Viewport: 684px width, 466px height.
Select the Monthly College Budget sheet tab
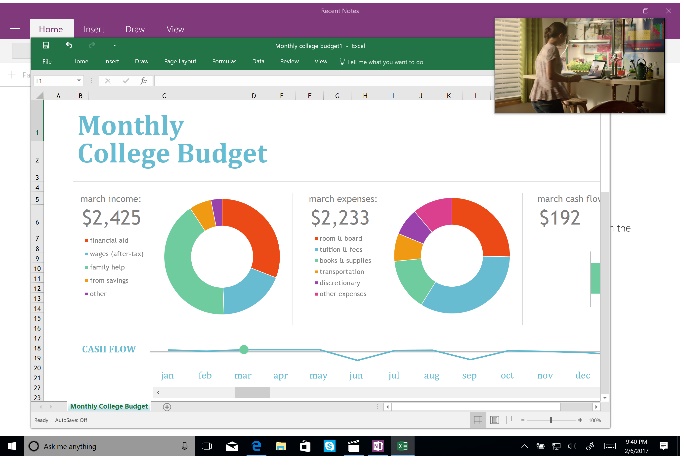tap(109, 406)
